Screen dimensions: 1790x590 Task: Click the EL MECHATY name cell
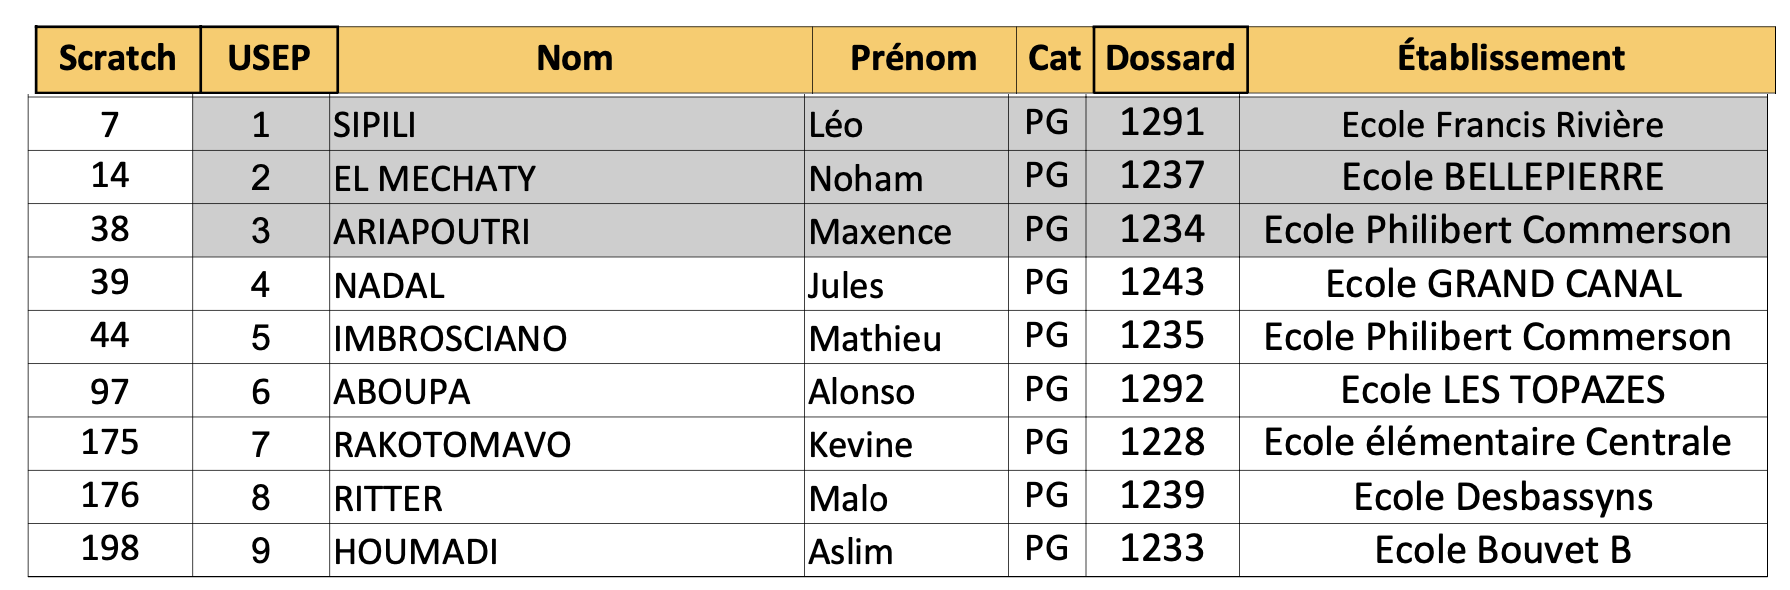[435, 179]
